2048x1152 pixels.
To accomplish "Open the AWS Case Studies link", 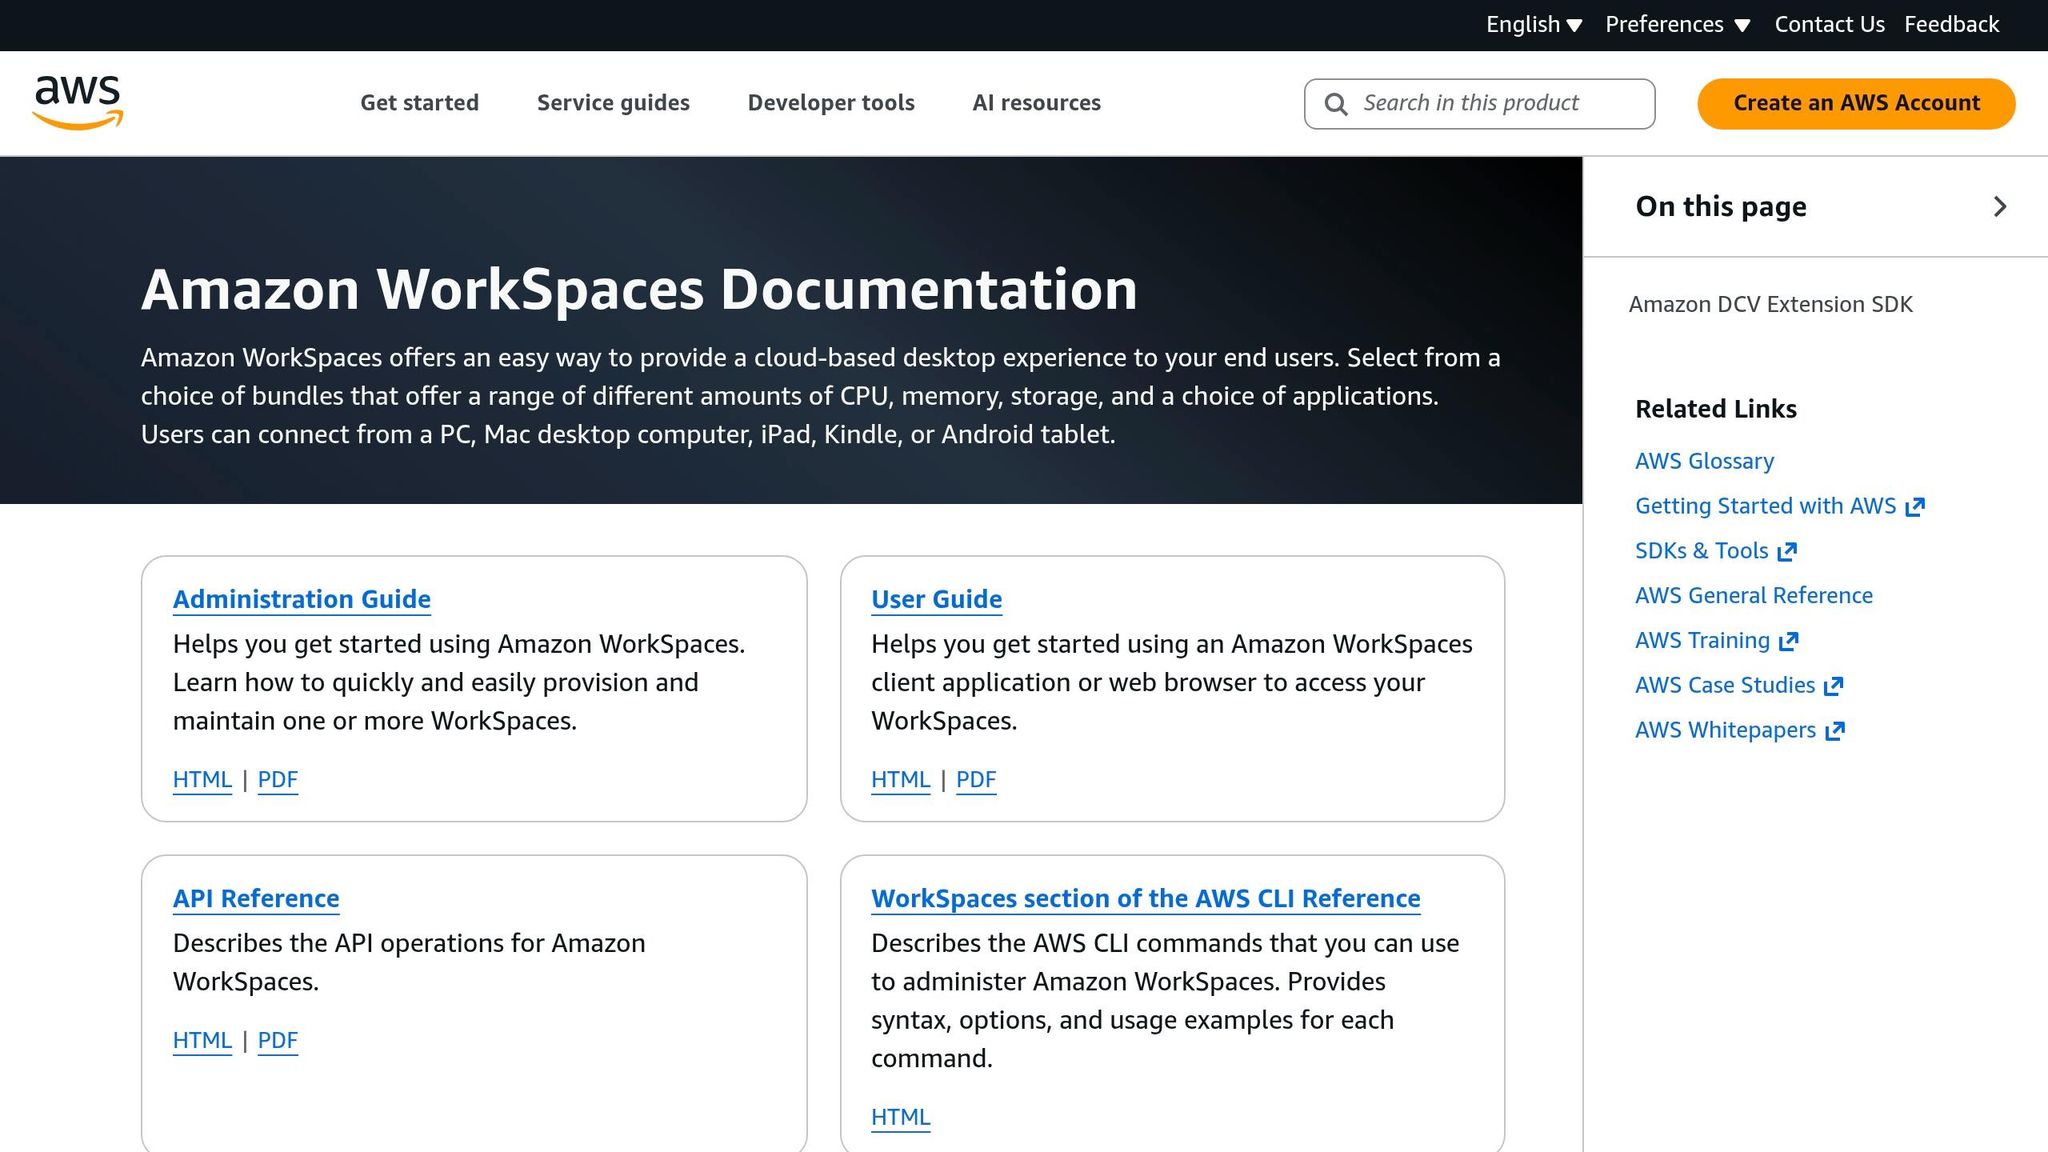I will pos(1725,686).
